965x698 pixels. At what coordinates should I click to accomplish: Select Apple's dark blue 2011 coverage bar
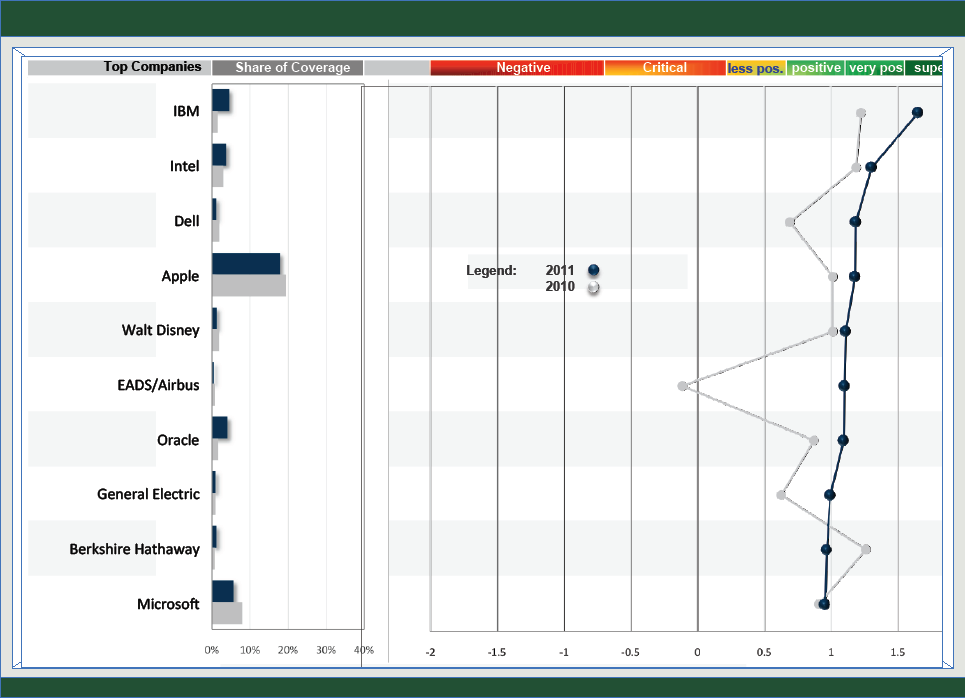click(x=246, y=263)
